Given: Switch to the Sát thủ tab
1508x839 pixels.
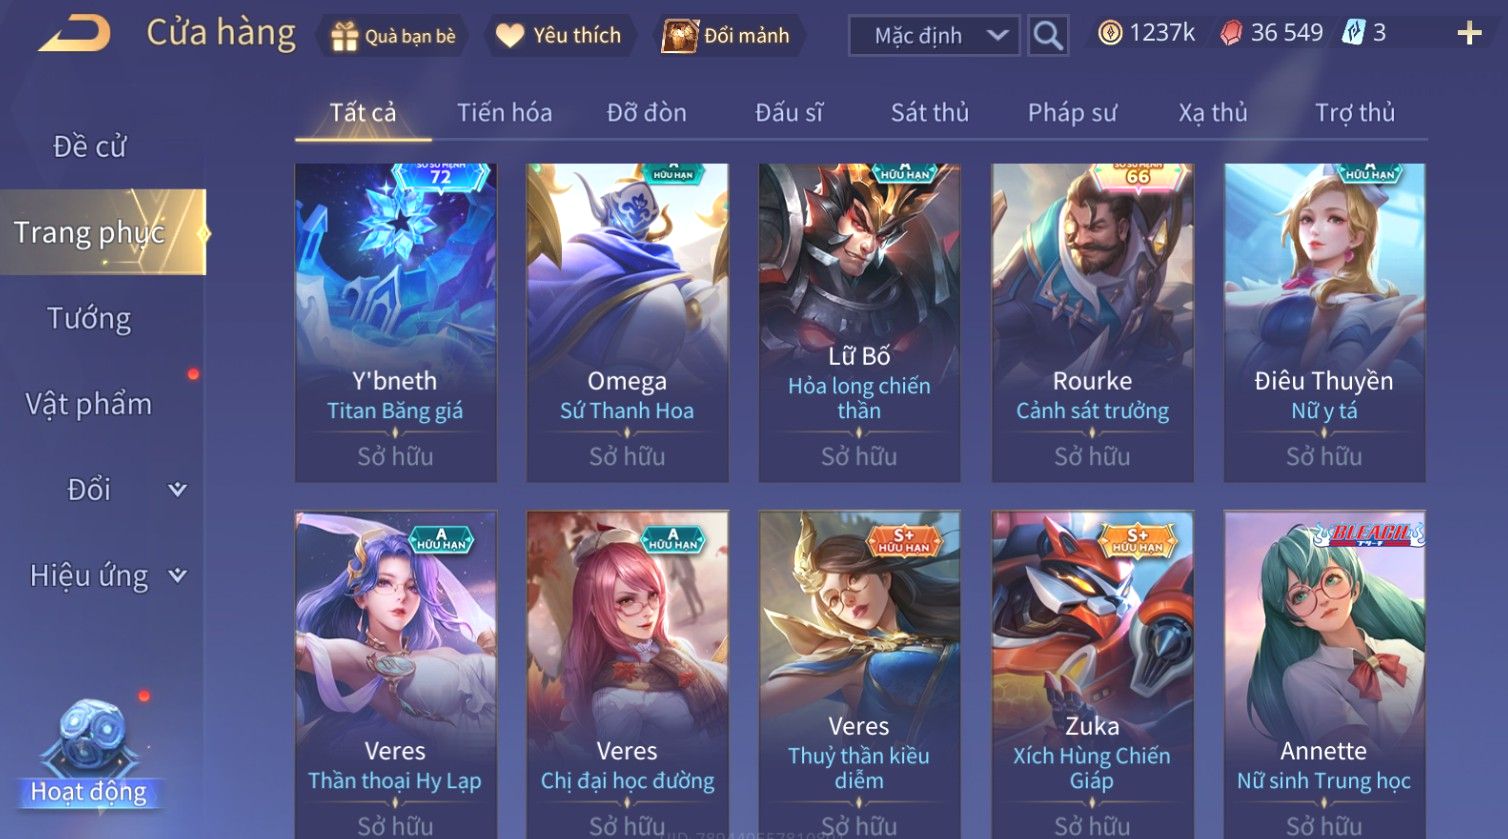Looking at the screenshot, I should pyautogui.click(x=930, y=113).
